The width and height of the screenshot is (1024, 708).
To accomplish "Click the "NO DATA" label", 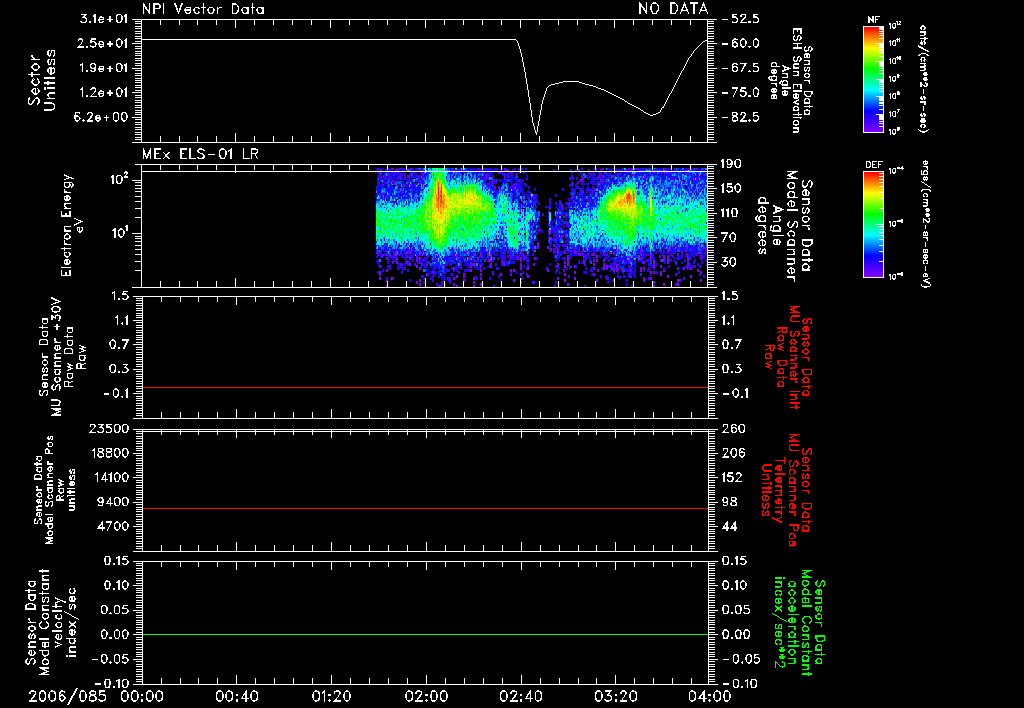I will 673,9.
